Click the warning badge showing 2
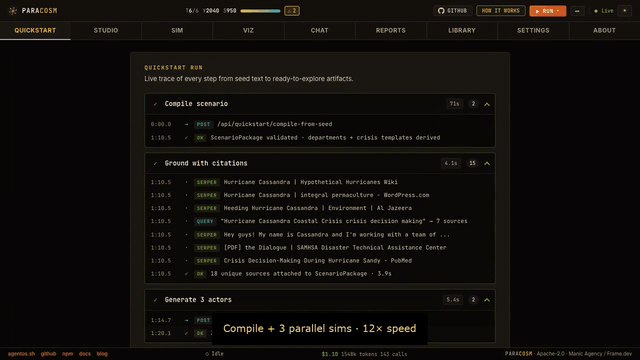 coord(292,11)
